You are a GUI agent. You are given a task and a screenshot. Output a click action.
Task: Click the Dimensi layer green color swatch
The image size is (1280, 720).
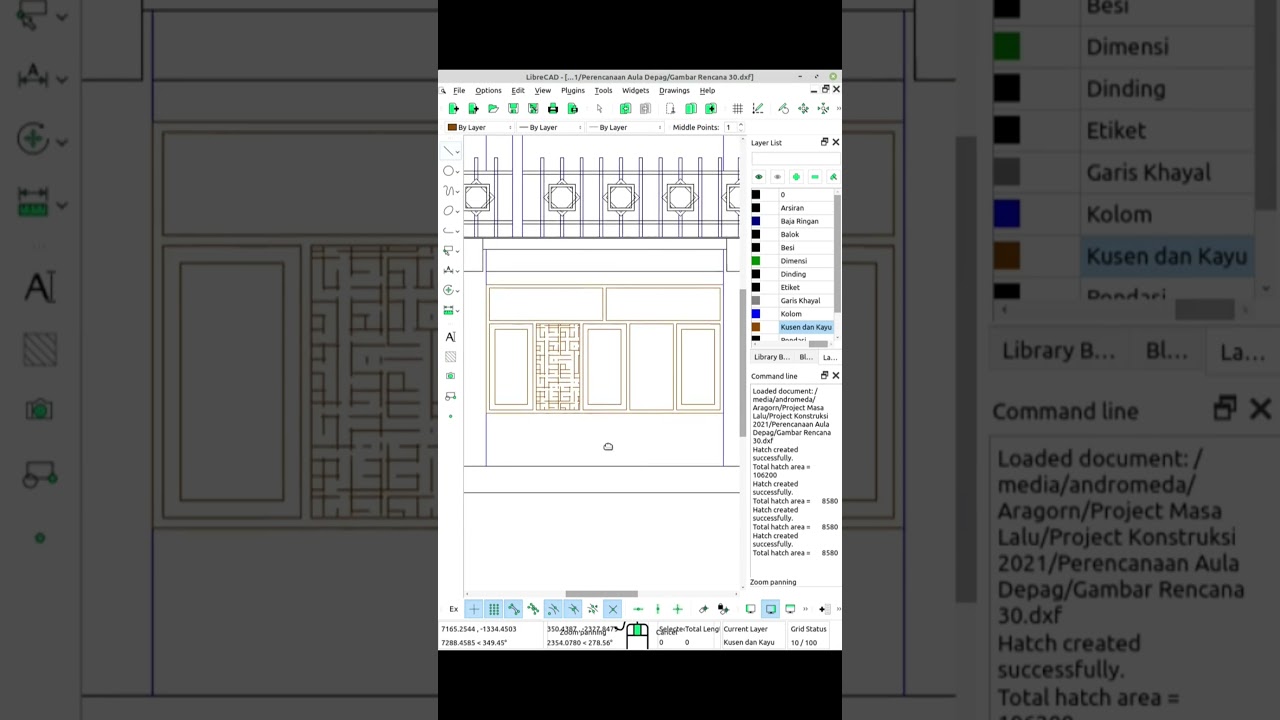click(x=756, y=261)
